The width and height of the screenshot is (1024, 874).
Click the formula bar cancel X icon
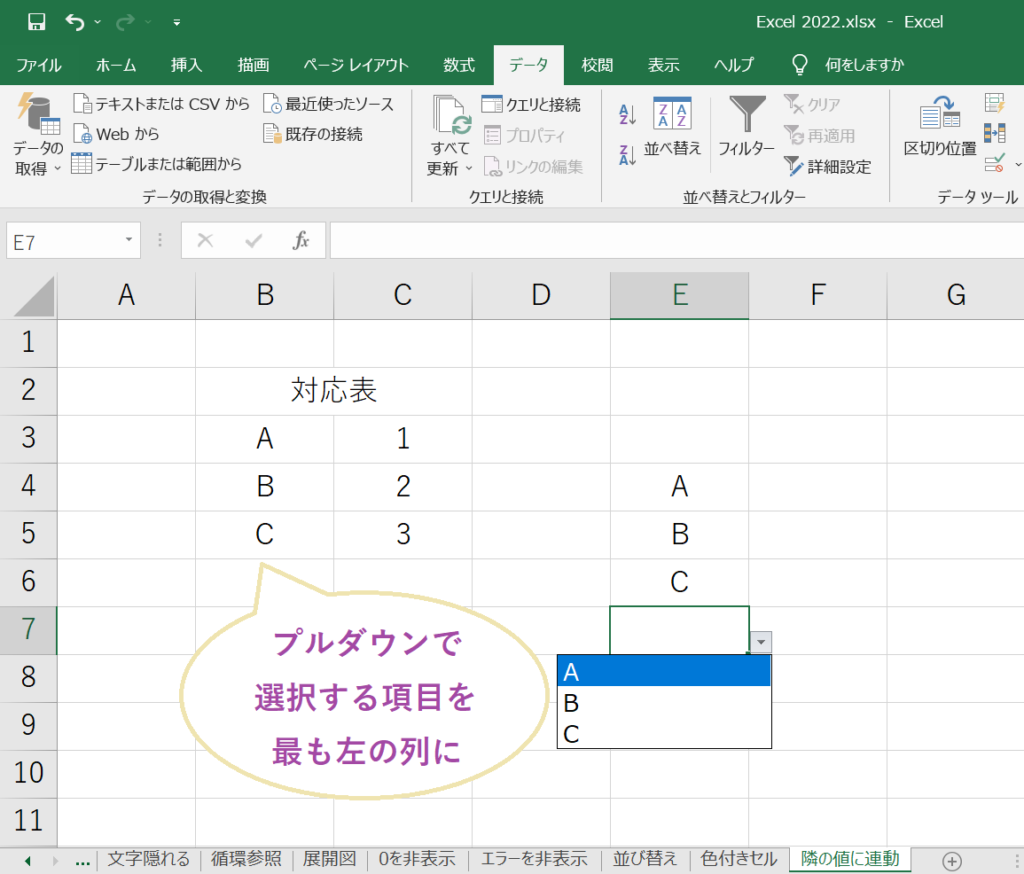[x=205, y=240]
